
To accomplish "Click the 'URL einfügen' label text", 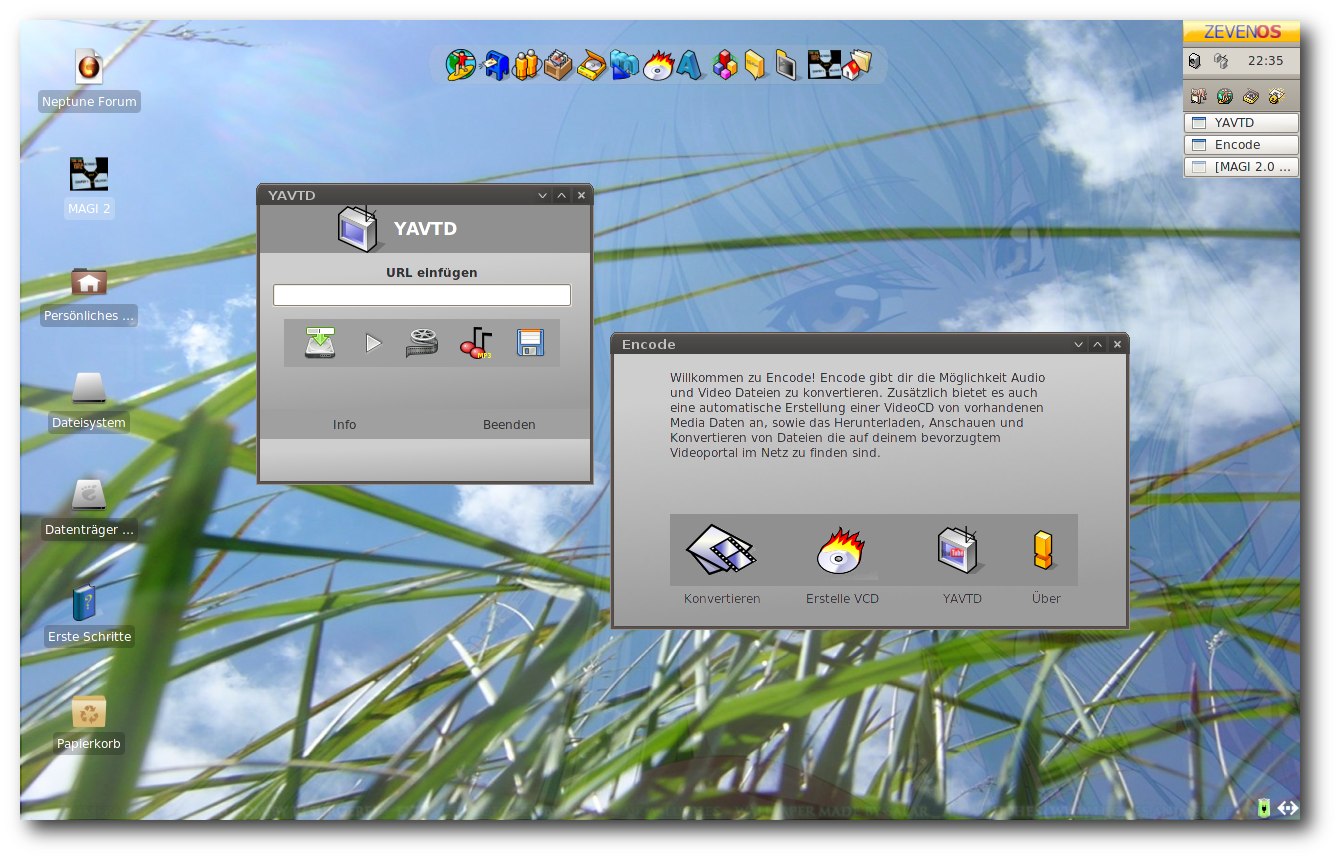I will [x=432, y=272].
